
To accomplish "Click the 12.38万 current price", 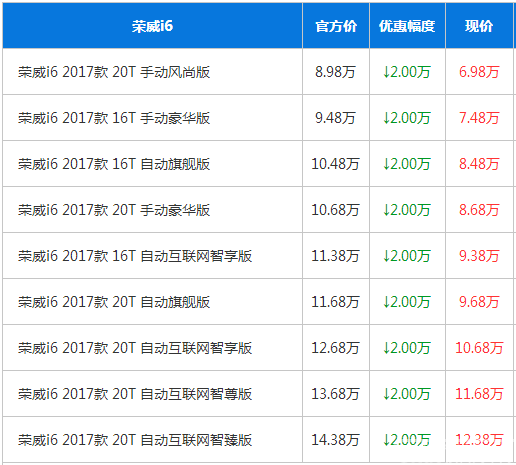I will click(x=479, y=440).
